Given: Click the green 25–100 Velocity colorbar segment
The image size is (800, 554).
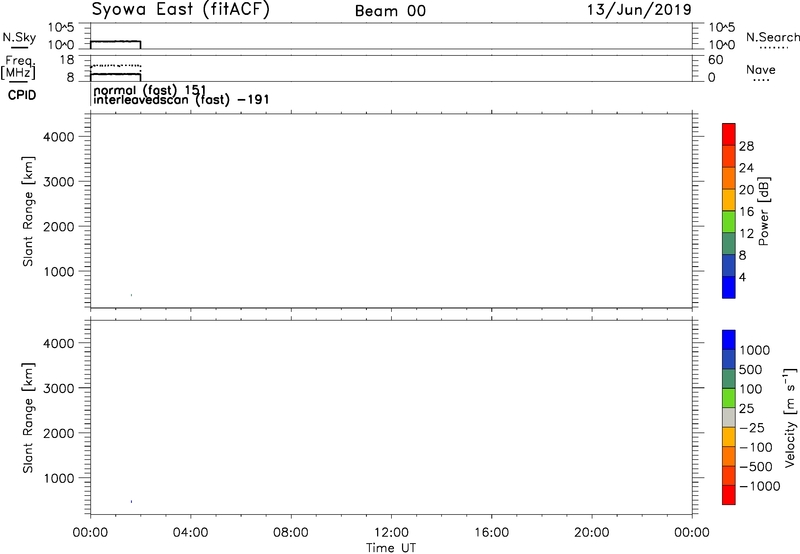Looking at the screenshot, I should coord(729,398).
